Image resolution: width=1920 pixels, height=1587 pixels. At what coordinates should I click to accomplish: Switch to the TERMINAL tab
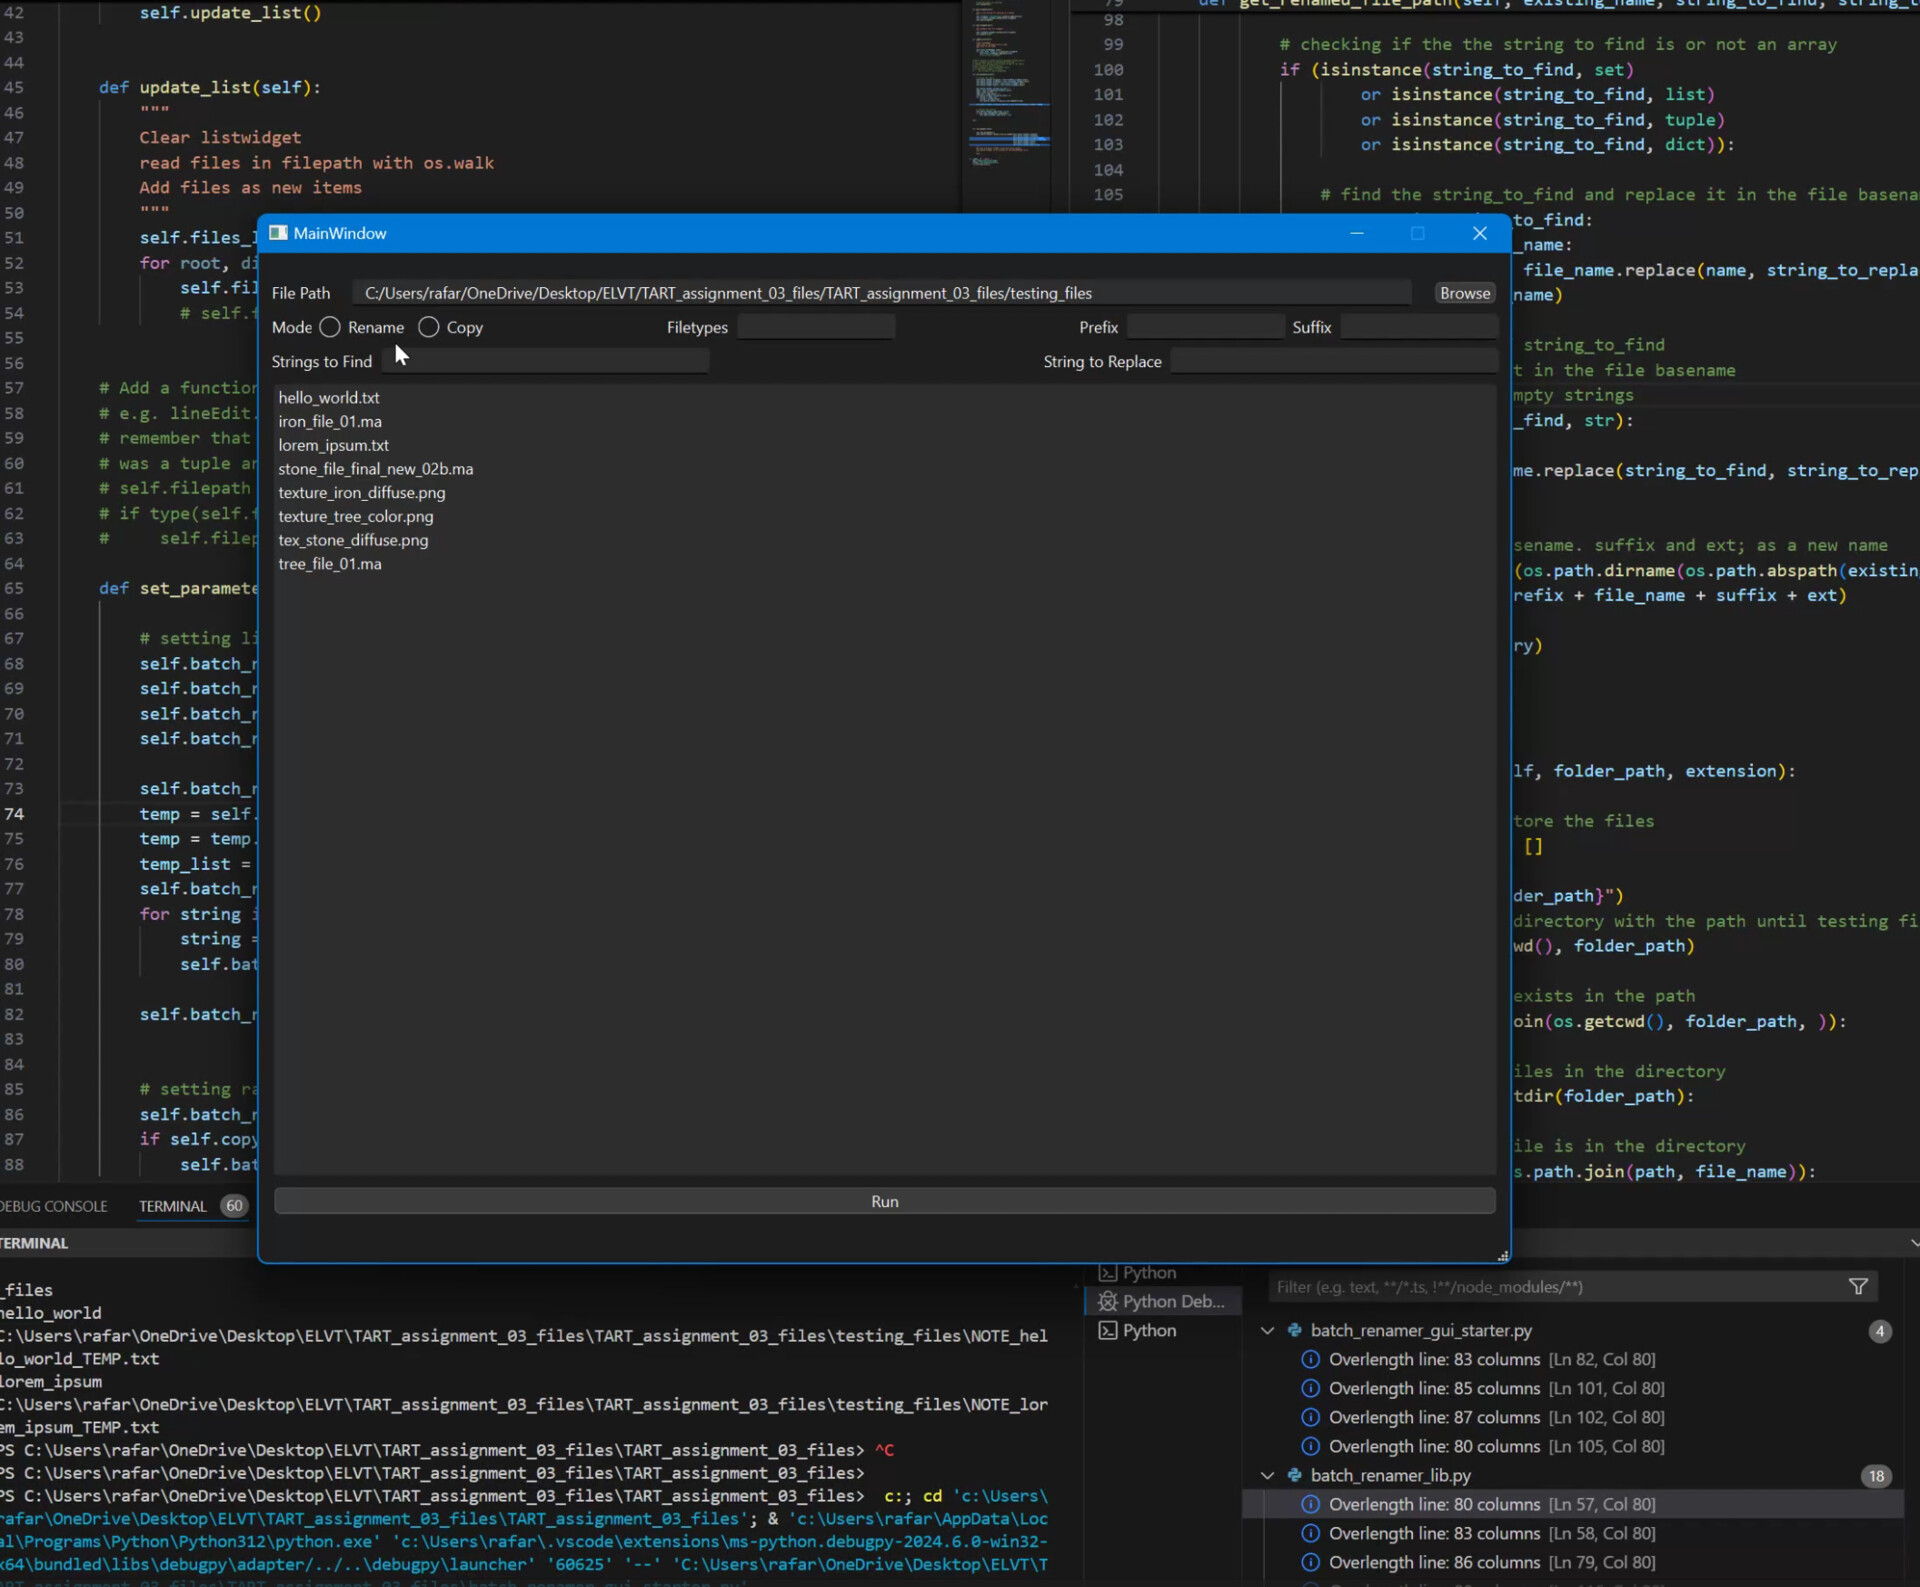point(172,1206)
